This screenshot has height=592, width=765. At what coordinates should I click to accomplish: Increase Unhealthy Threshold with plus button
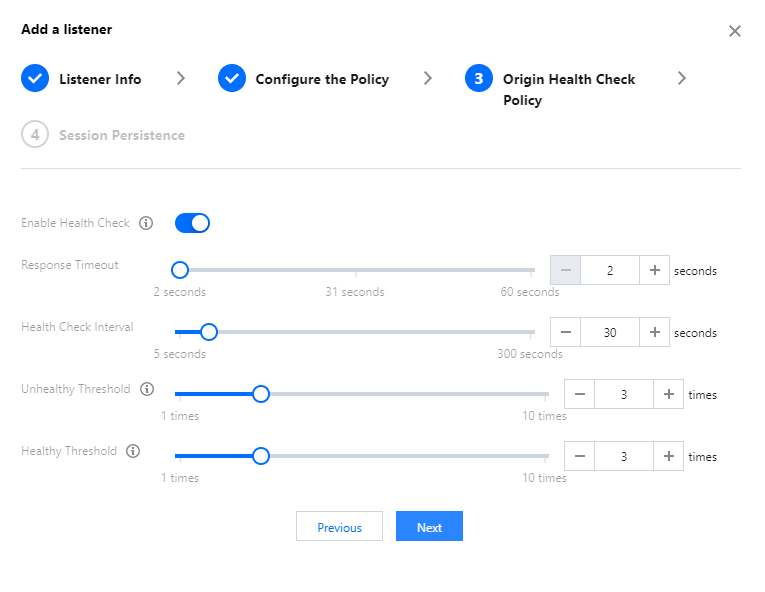coord(669,394)
